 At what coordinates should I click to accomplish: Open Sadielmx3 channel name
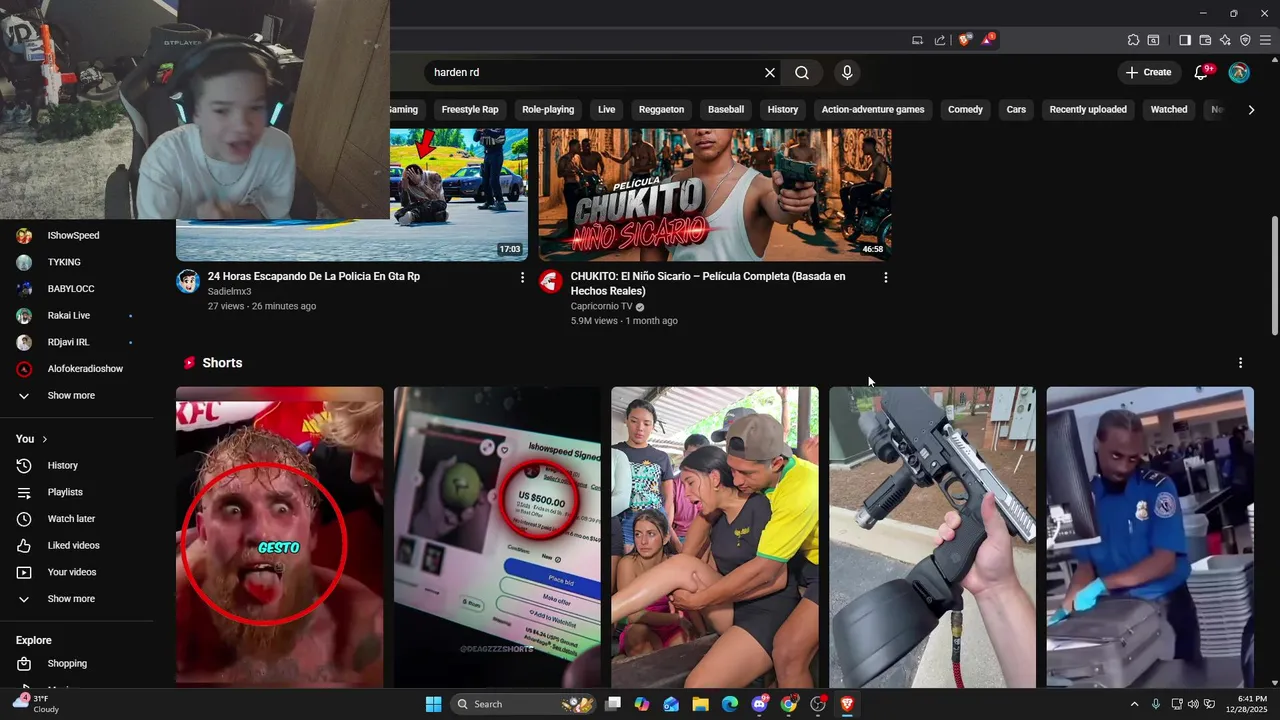(229, 292)
